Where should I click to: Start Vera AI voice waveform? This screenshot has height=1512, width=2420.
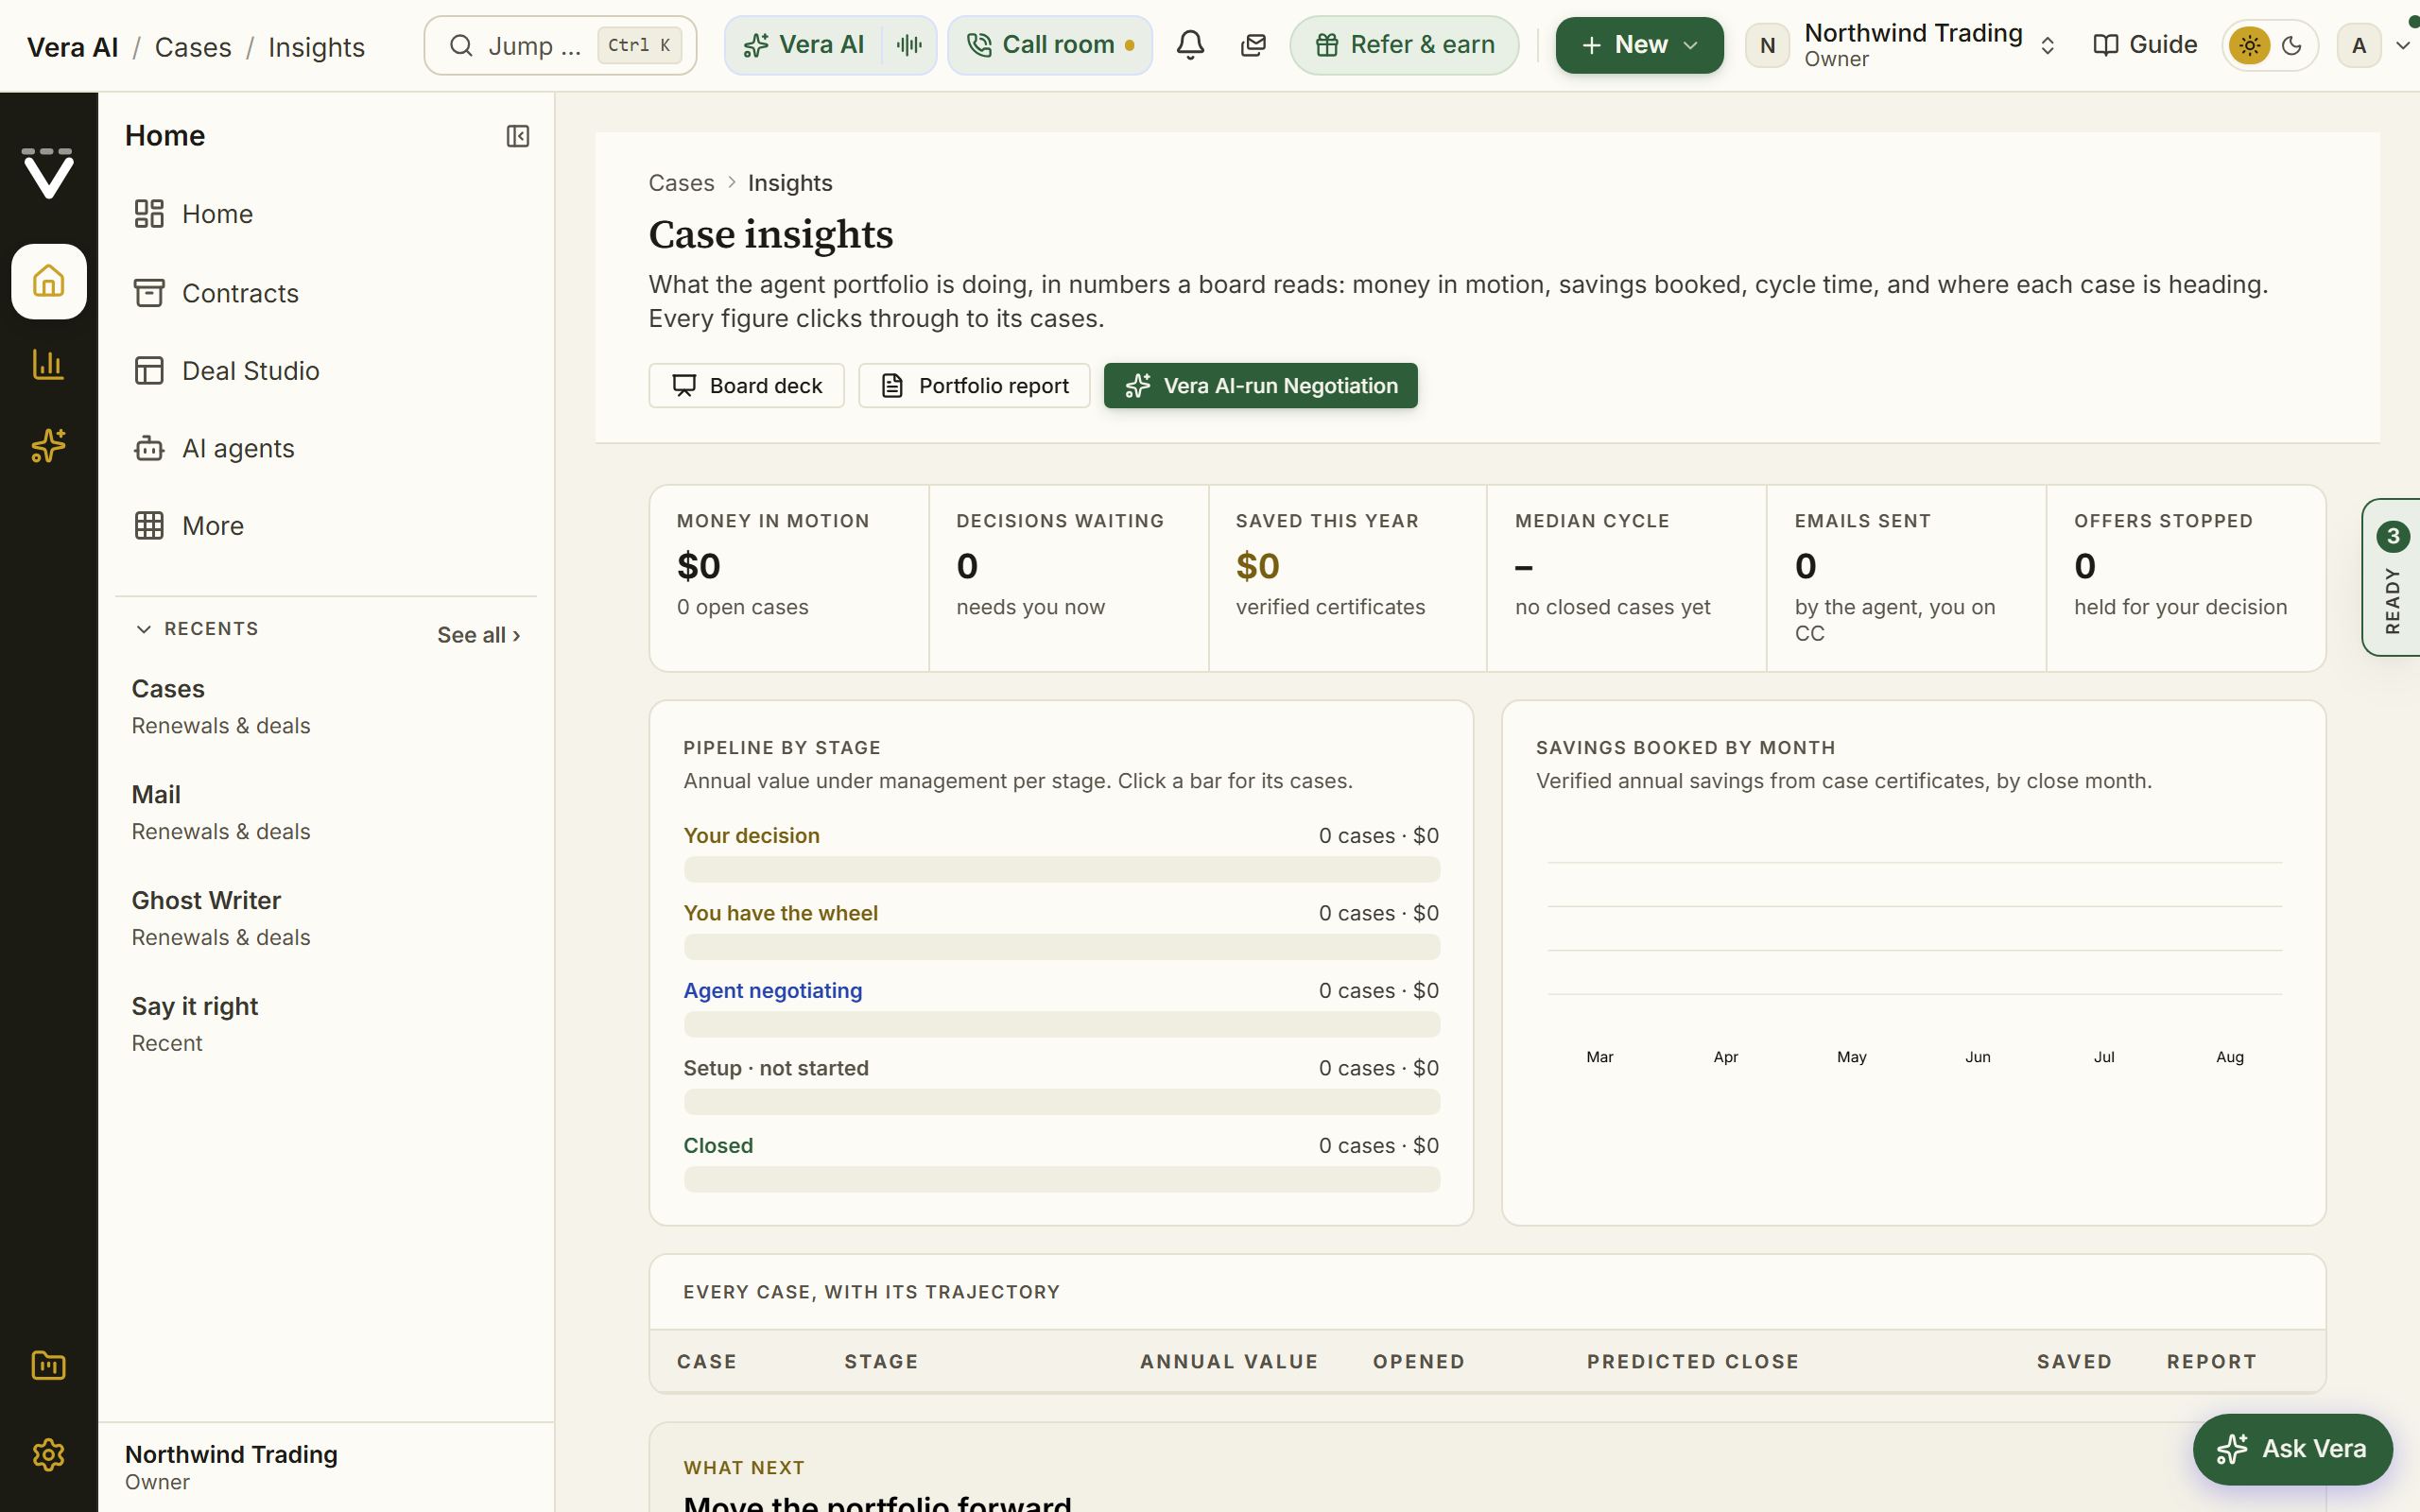click(x=909, y=45)
